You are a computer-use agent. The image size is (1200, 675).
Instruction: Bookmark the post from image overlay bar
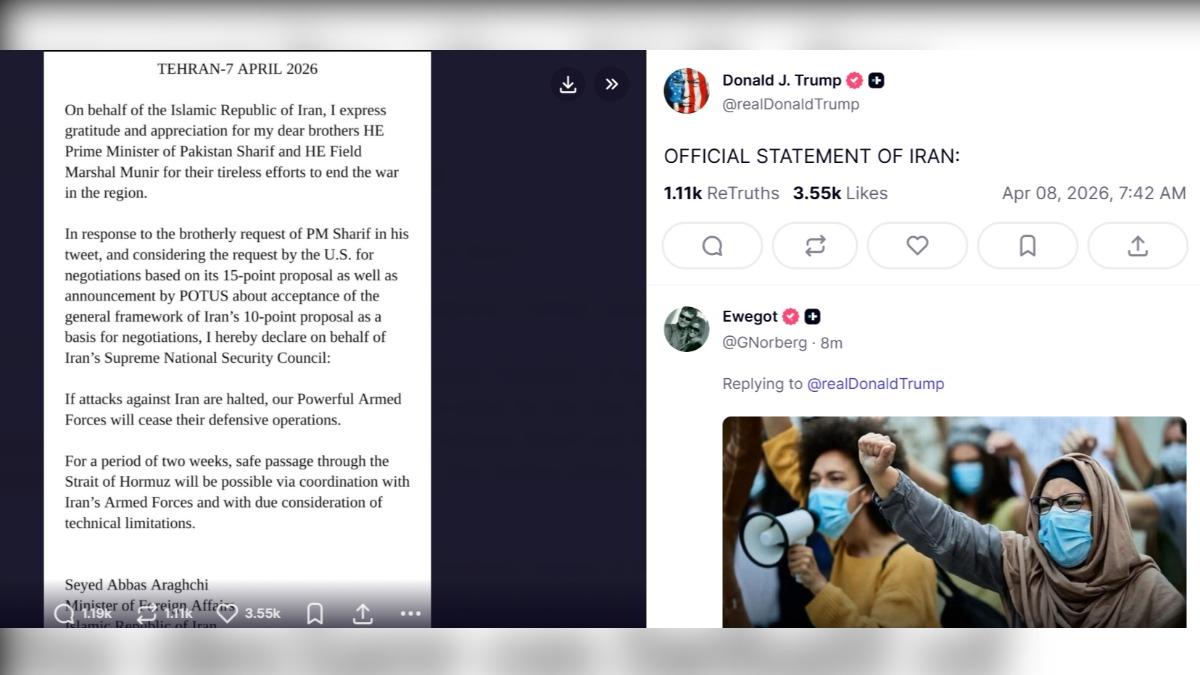click(314, 613)
